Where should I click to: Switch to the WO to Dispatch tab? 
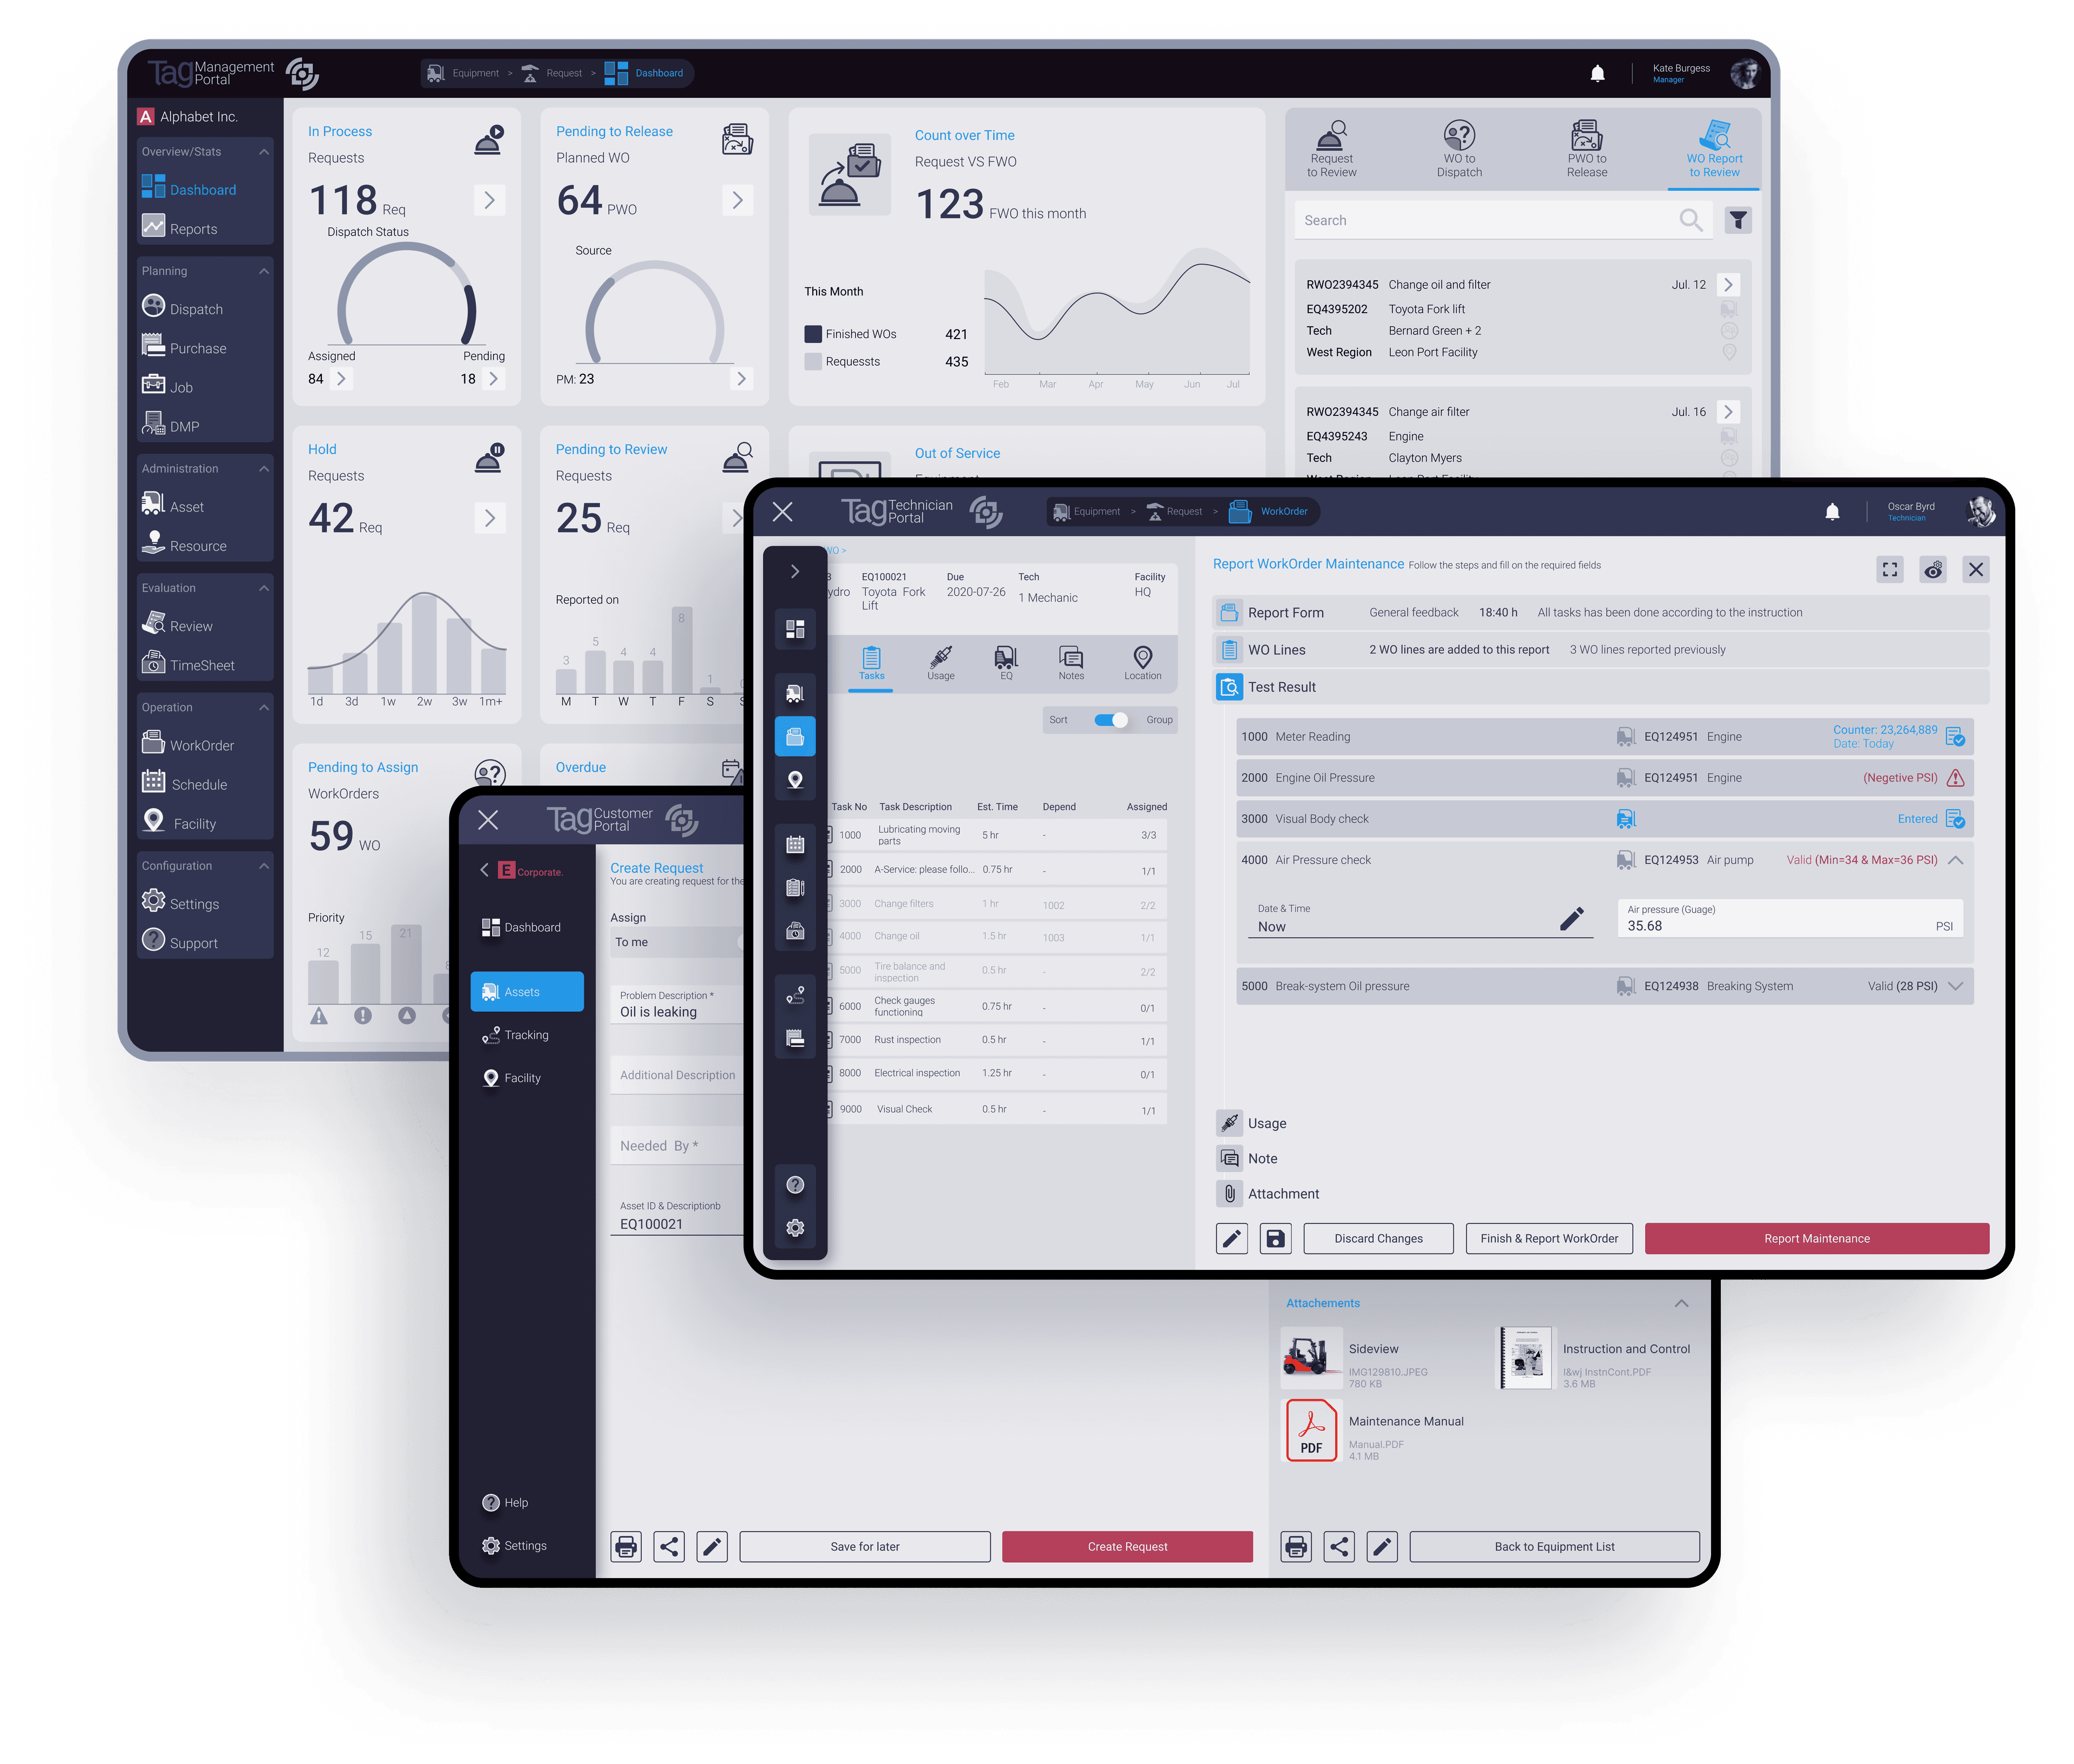1459,149
